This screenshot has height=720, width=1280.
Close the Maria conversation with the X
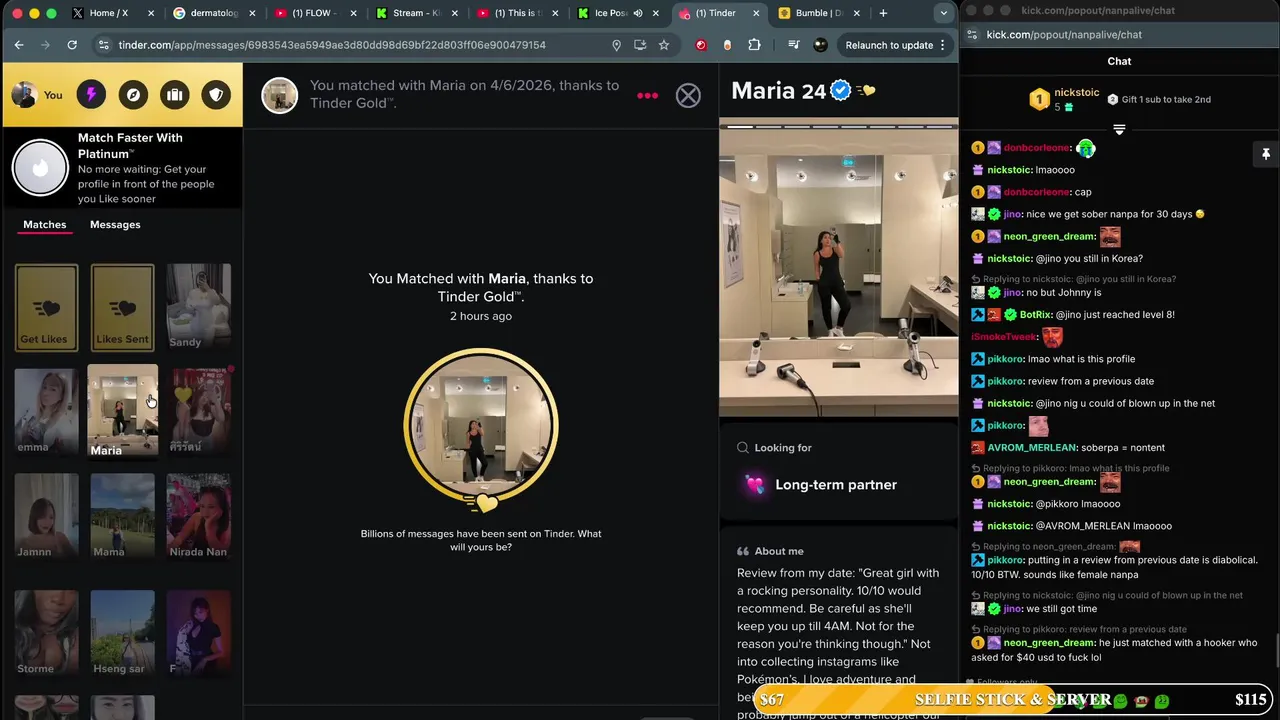pyautogui.click(x=688, y=95)
